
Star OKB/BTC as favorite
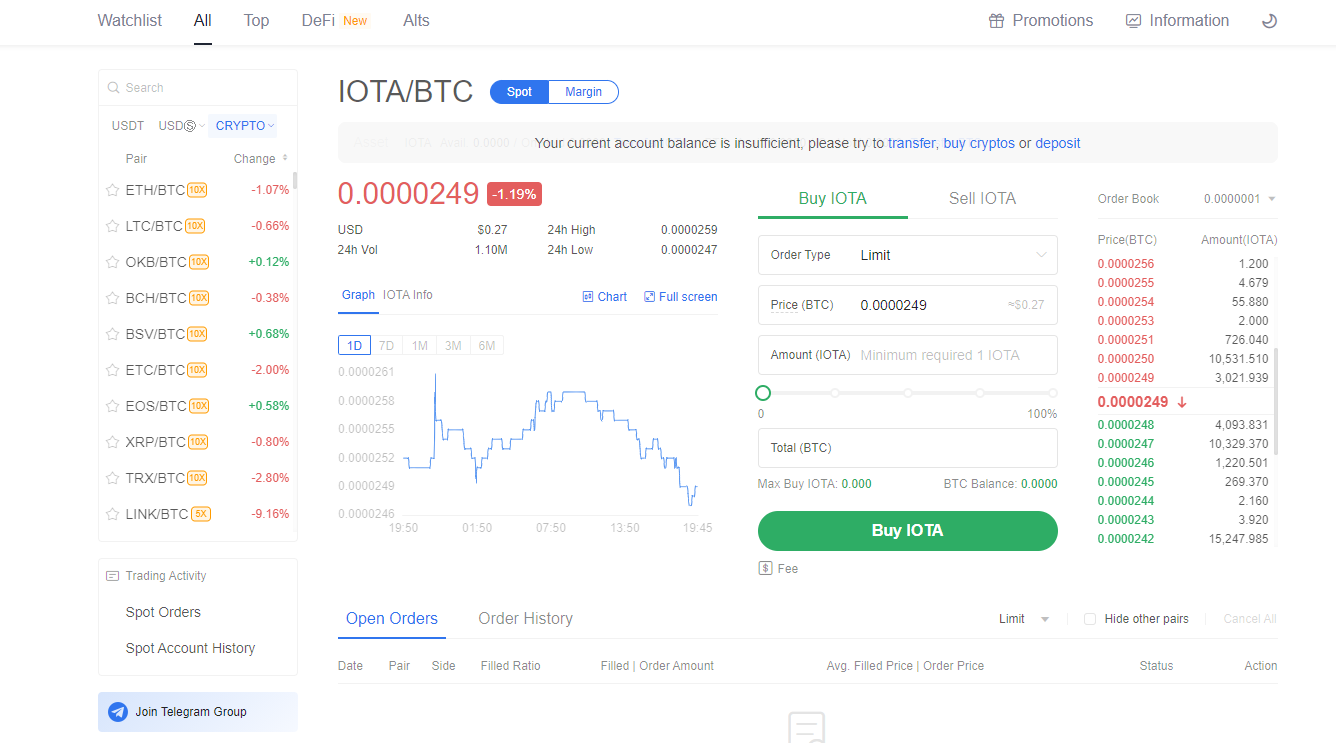(x=113, y=262)
